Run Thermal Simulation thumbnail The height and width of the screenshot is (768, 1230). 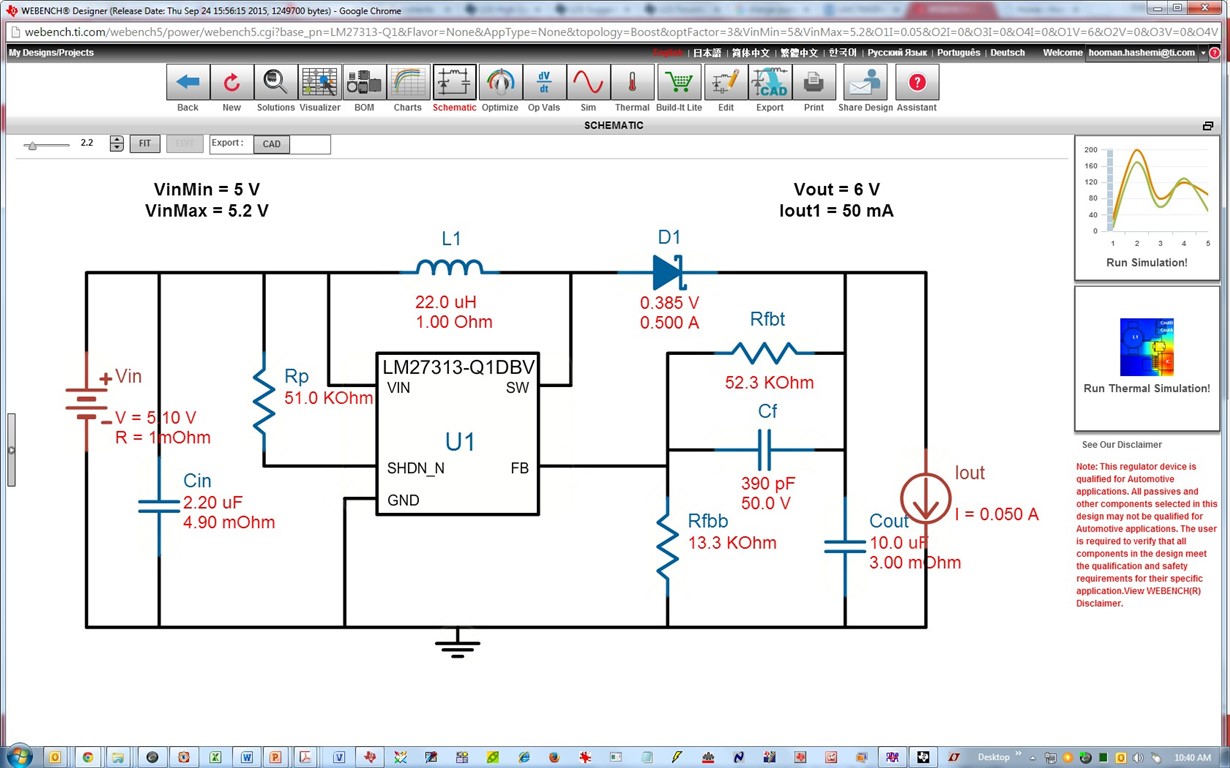click(1147, 358)
